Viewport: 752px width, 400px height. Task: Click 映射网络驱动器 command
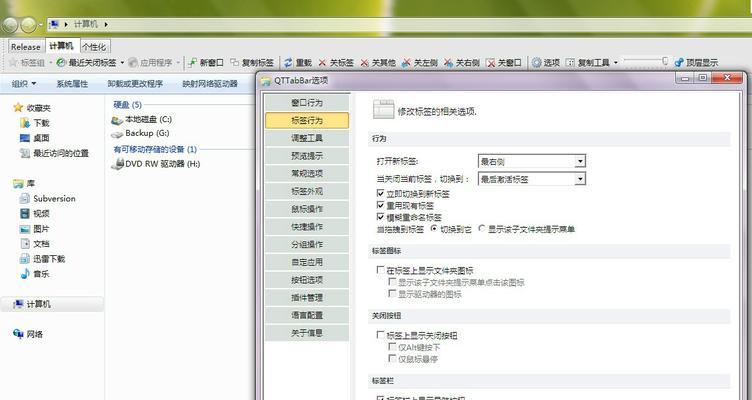210,83
